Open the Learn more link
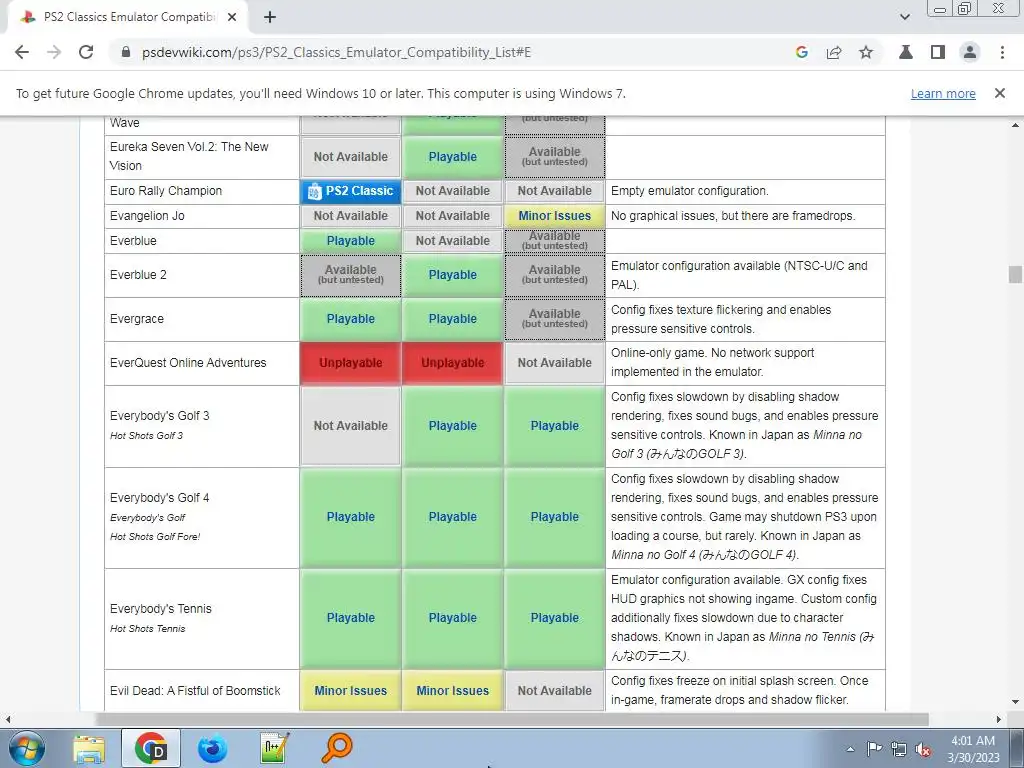 tap(943, 93)
